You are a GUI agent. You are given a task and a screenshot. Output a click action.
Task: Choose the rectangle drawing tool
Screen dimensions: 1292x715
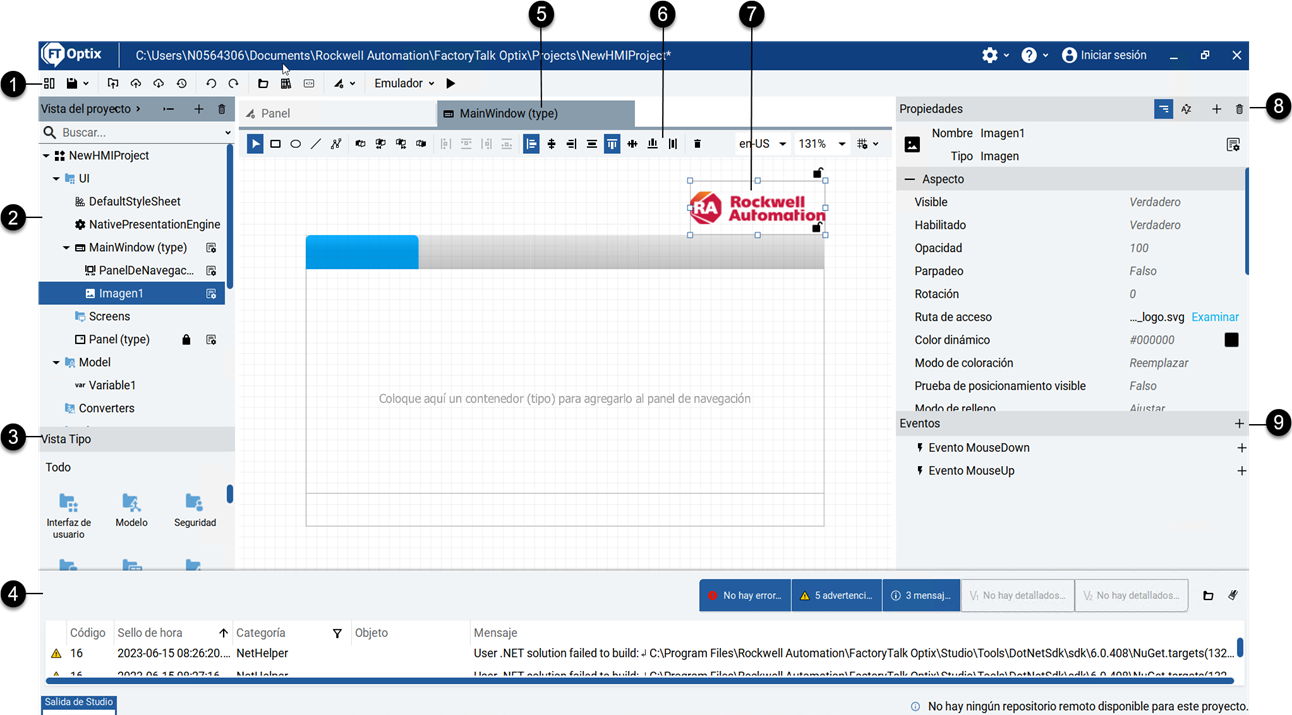[x=275, y=144]
